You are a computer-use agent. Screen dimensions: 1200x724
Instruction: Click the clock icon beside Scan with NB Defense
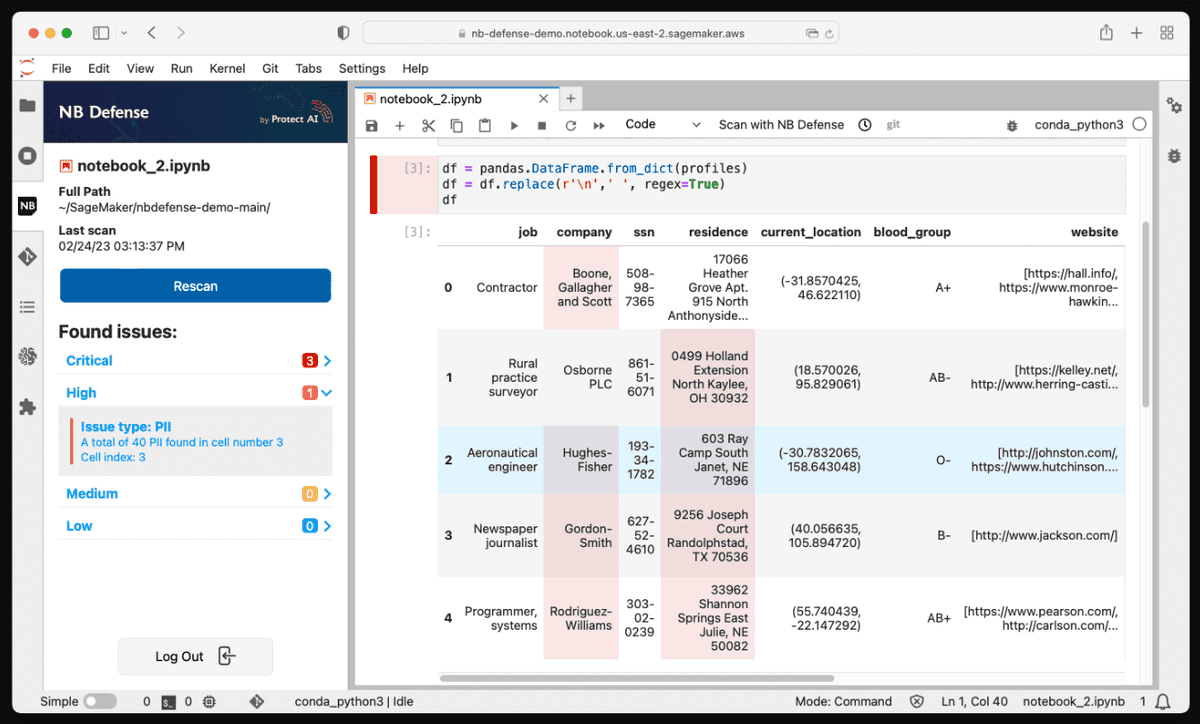[865, 125]
